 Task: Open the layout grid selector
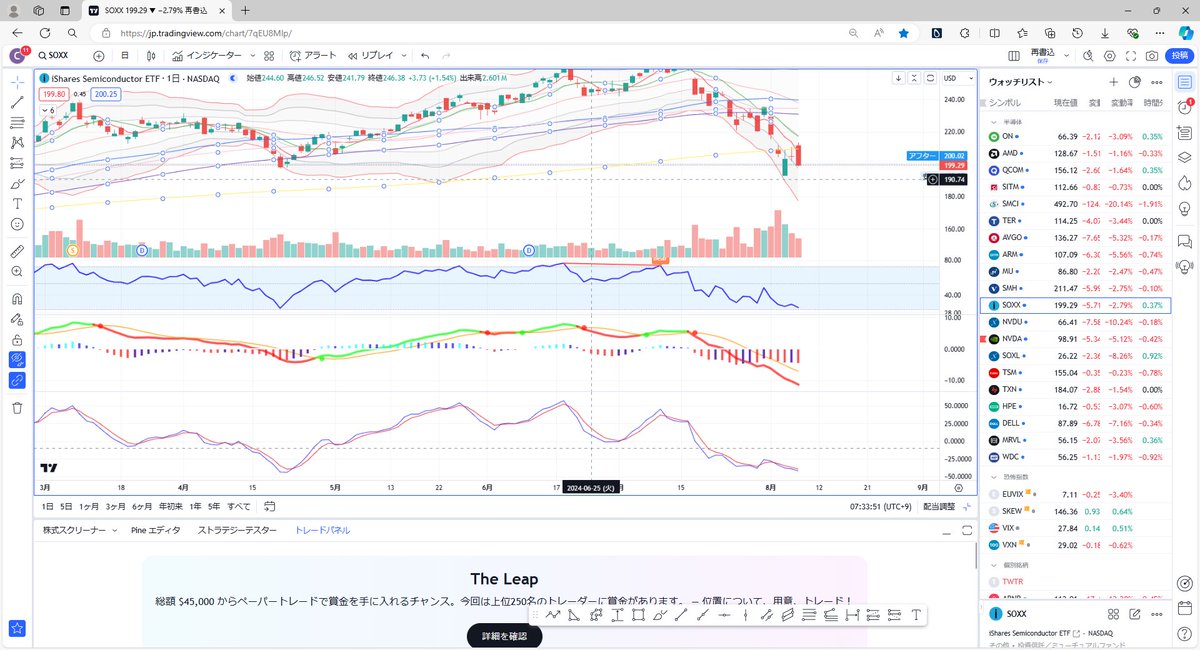coord(1014,56)
